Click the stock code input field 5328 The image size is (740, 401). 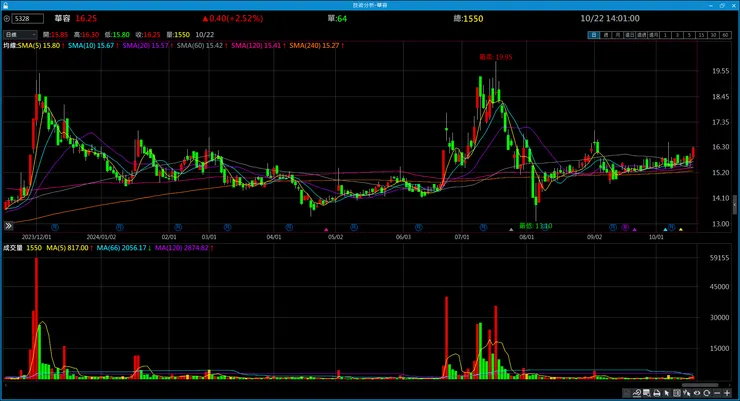point(28,19)
